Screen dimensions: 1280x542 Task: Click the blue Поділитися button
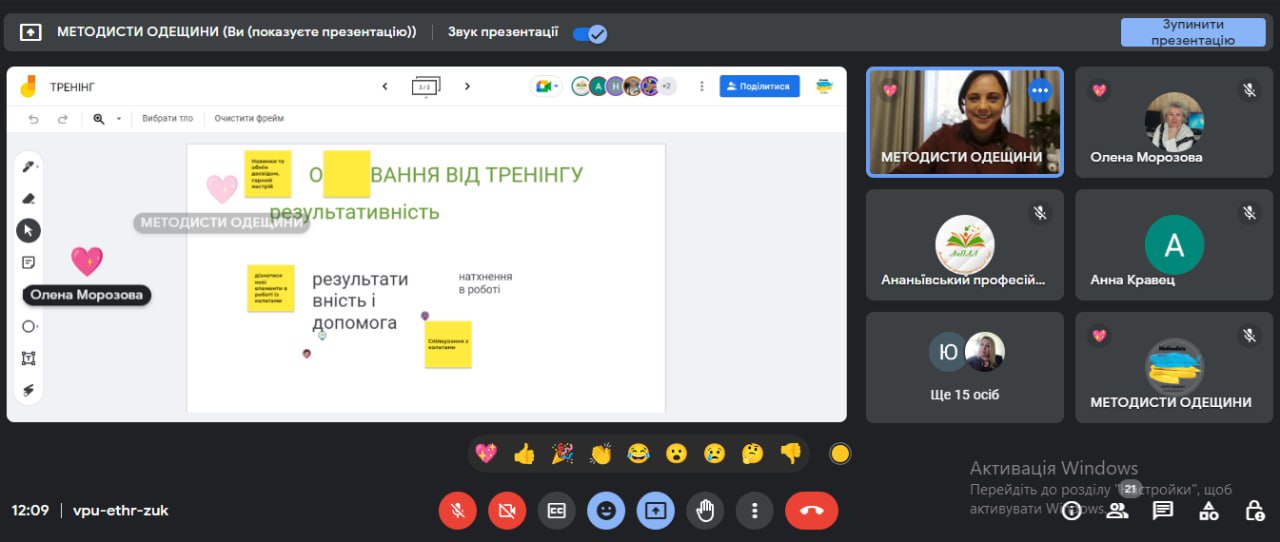pos(759,87)
